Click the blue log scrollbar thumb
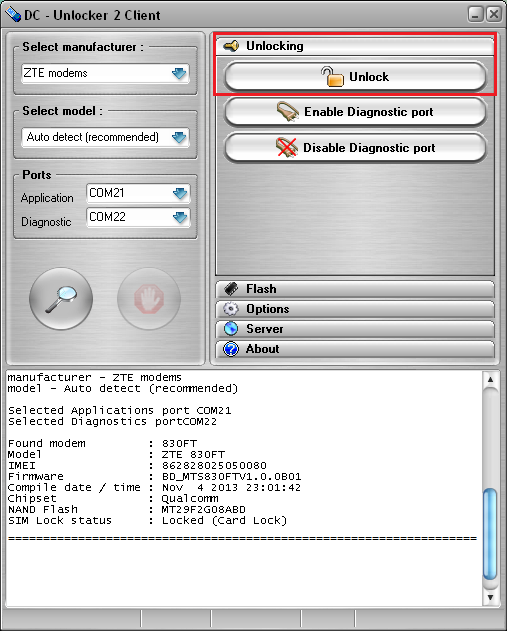Viewport: 507px width, 631px height. 490,534
